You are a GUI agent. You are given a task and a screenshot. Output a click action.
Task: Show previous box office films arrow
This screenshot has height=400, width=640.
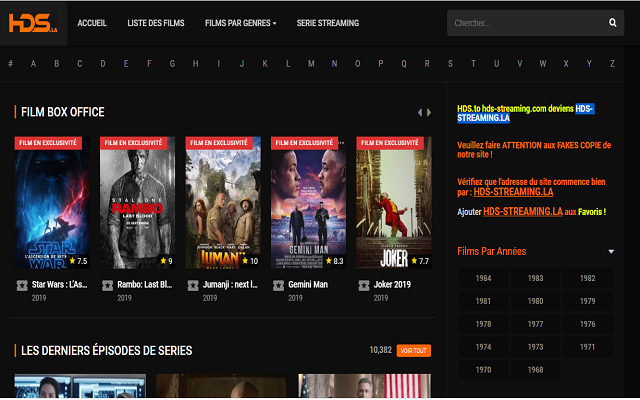coord(420,112)
